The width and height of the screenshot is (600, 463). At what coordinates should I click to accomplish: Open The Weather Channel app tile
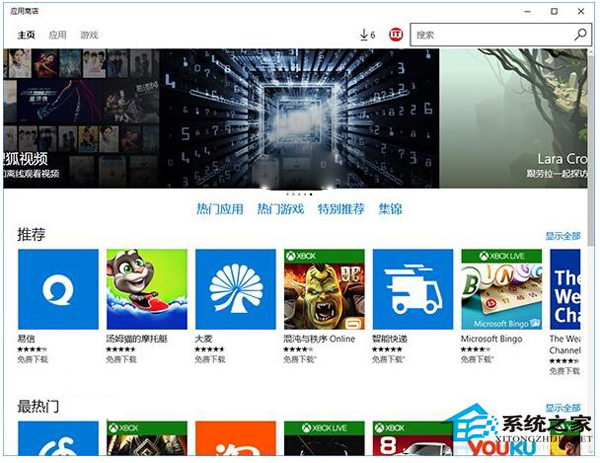(565, 289)
